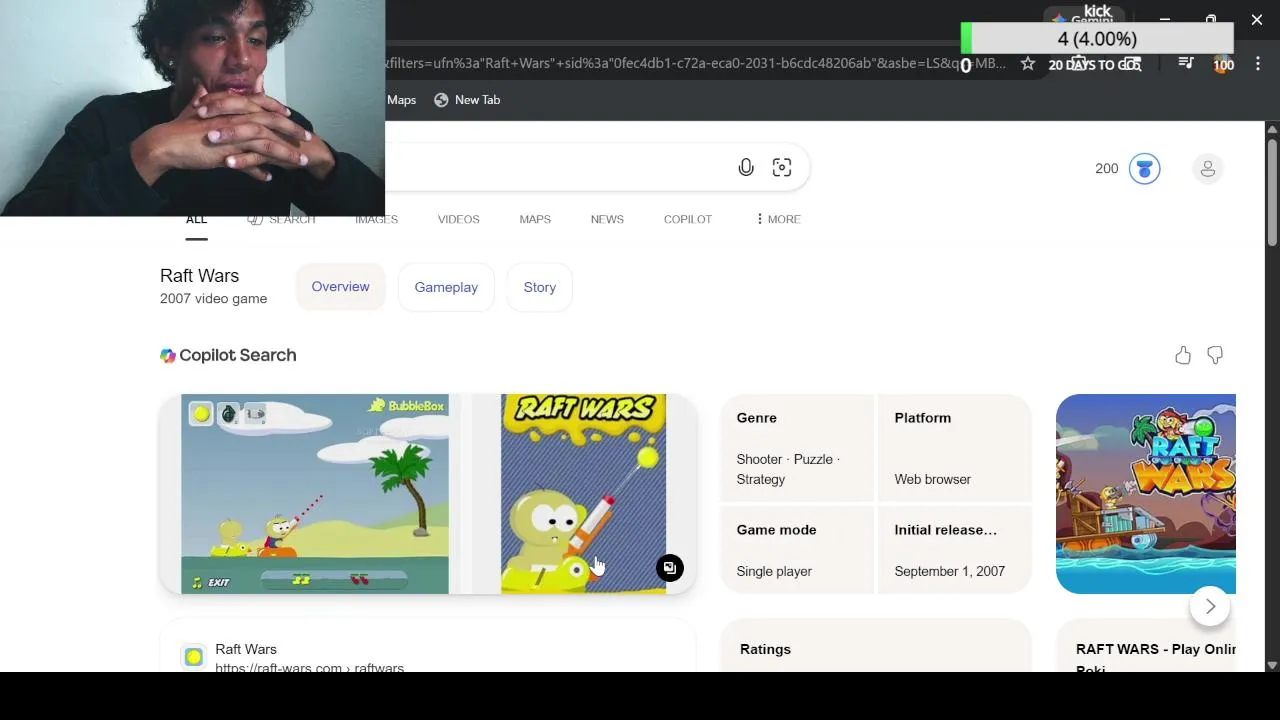Click the Ratings heading
The width and height of the screenshot is (1280, 720).
[x=765, y=649]
